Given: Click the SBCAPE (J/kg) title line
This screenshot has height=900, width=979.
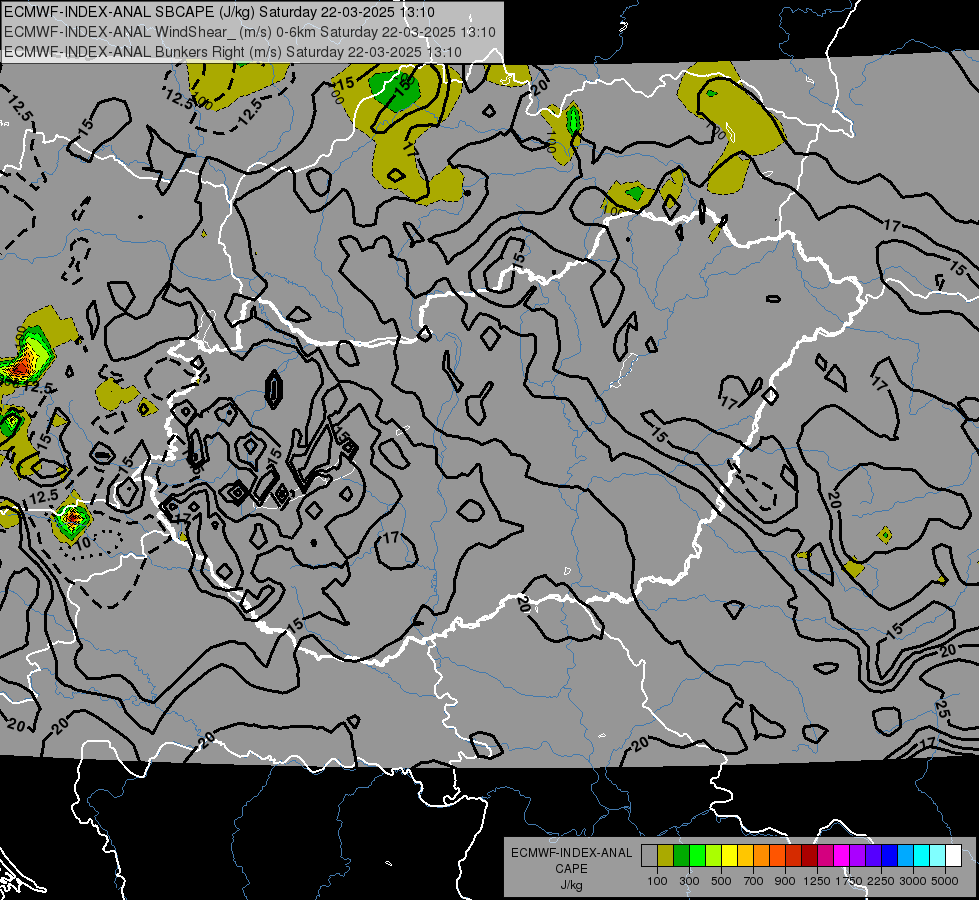Looking at the screenshot, I should [219, 12].
